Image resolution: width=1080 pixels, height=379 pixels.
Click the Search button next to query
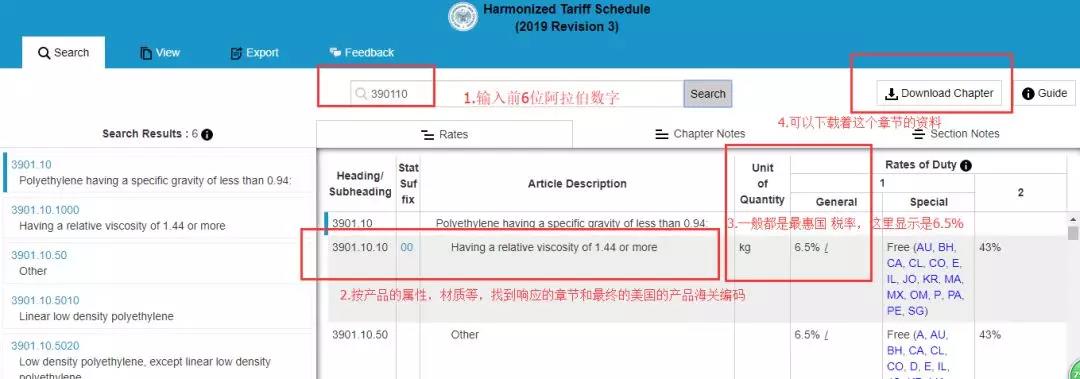707,94
